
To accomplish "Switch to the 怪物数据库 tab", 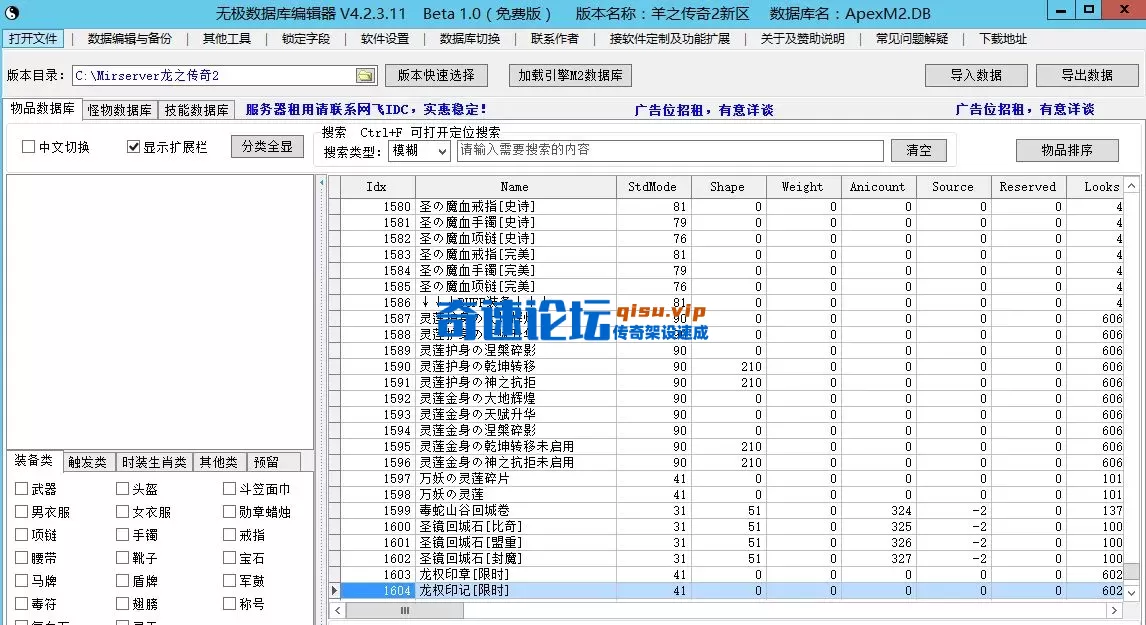I will click(x=119, y=110).
